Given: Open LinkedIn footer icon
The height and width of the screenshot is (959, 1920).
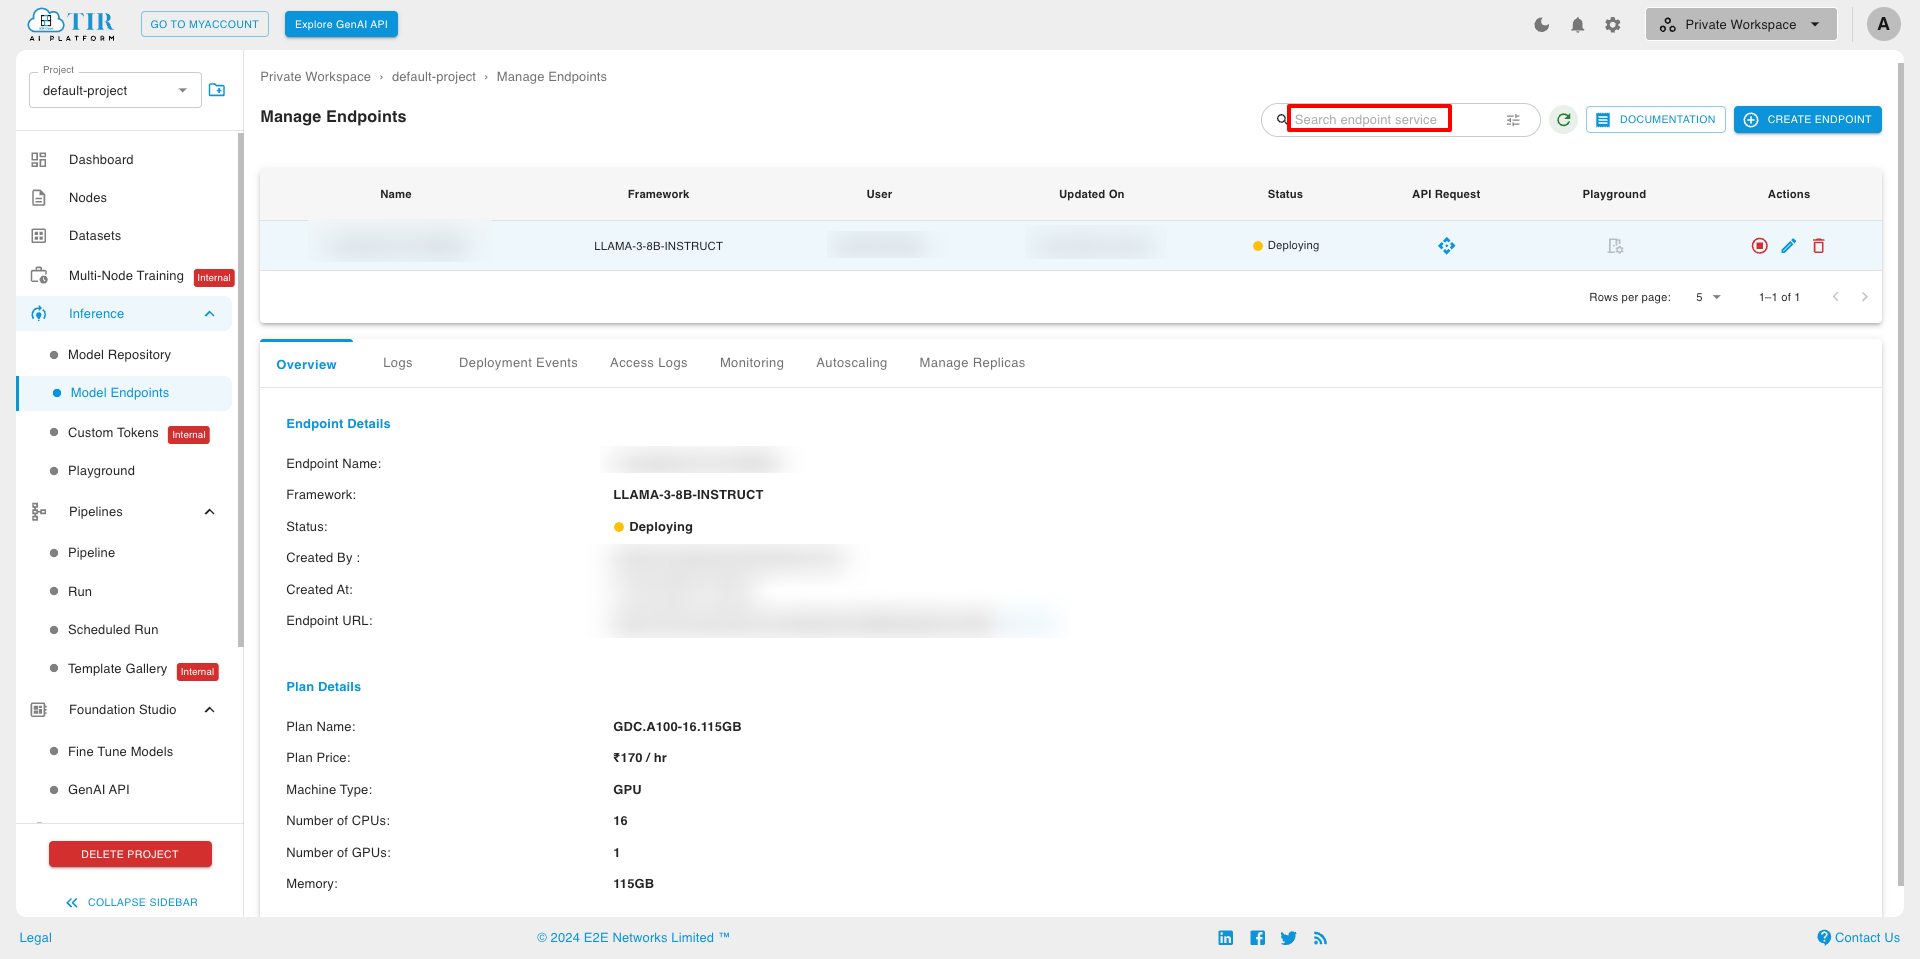Looking at the screenshot, I should pyautogui.click(x=1226, y=938).
